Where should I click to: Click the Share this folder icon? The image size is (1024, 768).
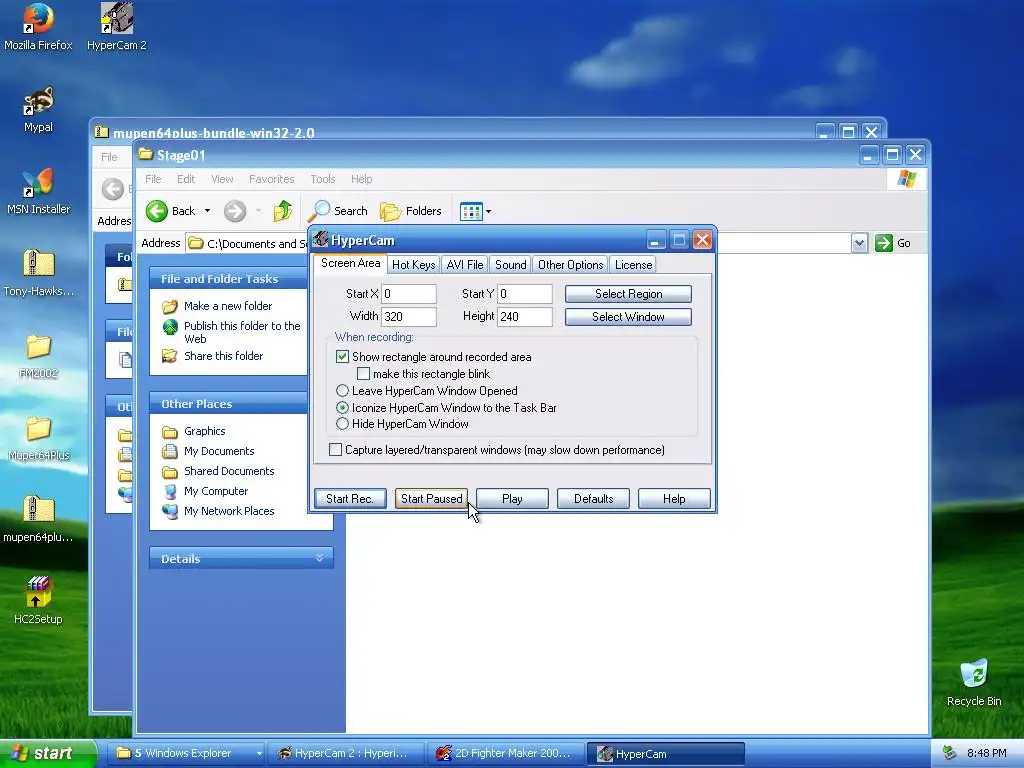point(170,356)
